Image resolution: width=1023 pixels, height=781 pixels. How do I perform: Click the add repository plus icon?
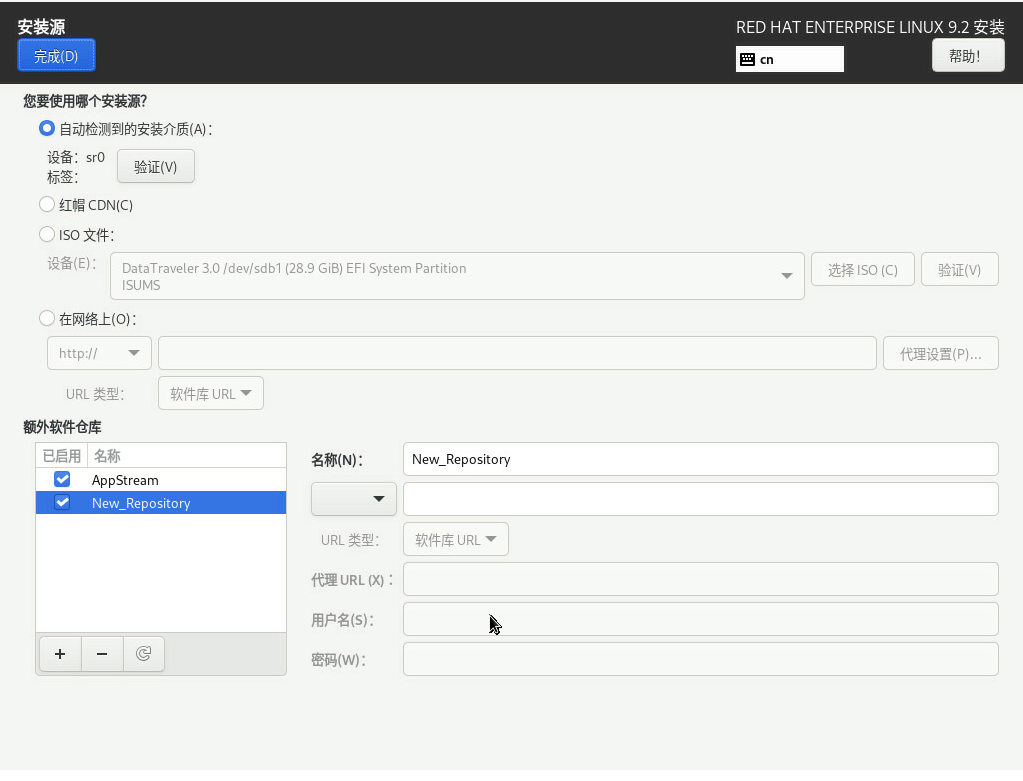(x=60, y=654)
